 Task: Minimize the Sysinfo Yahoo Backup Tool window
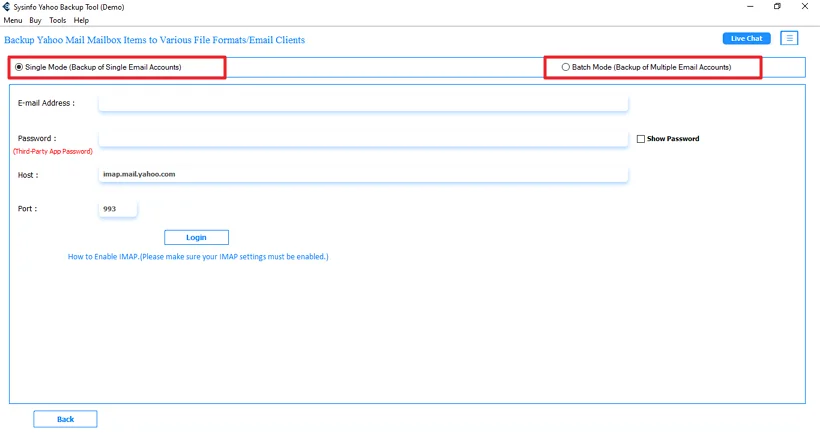coord(750,7)
